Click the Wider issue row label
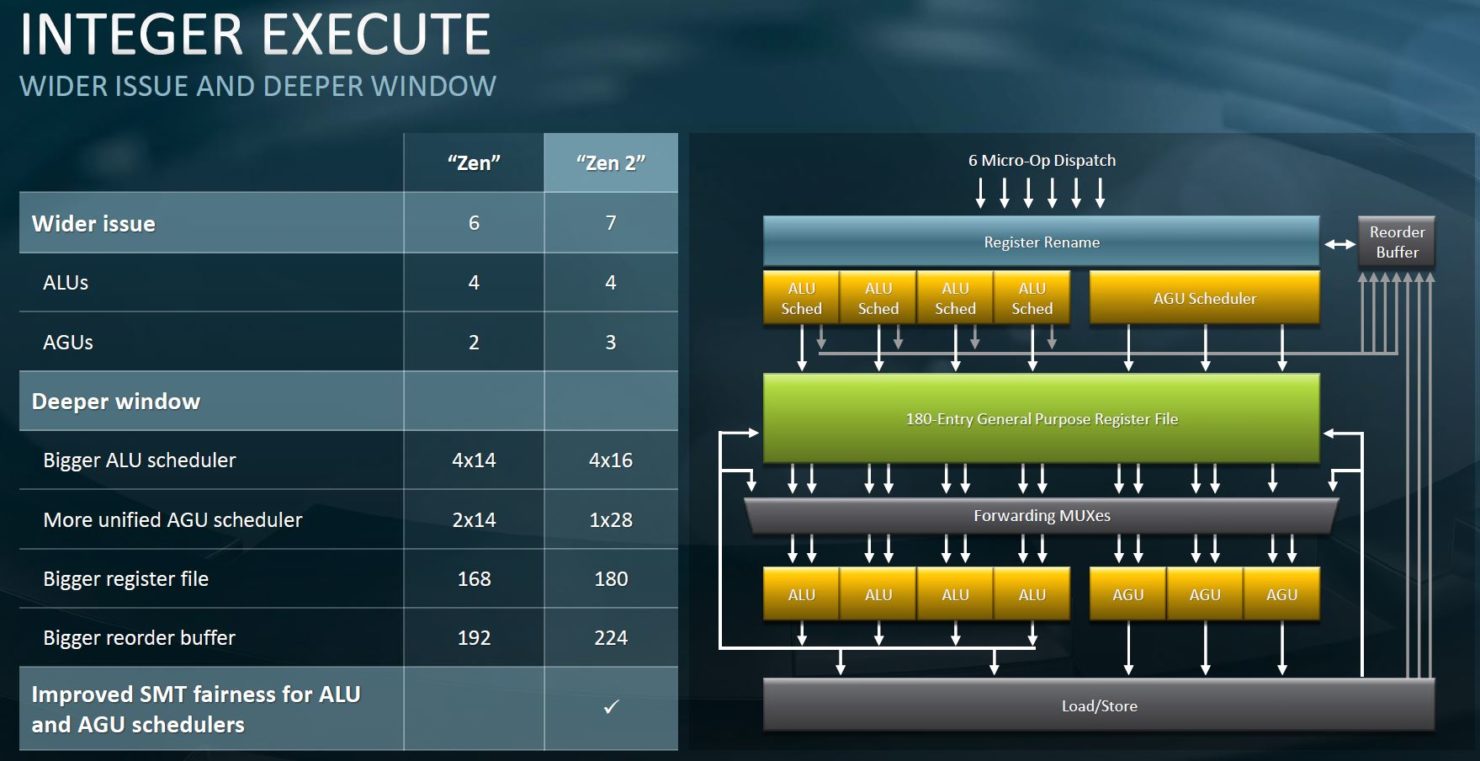Image resolution: width=1480 pixels, height=761 pixels. coord(94,223)
